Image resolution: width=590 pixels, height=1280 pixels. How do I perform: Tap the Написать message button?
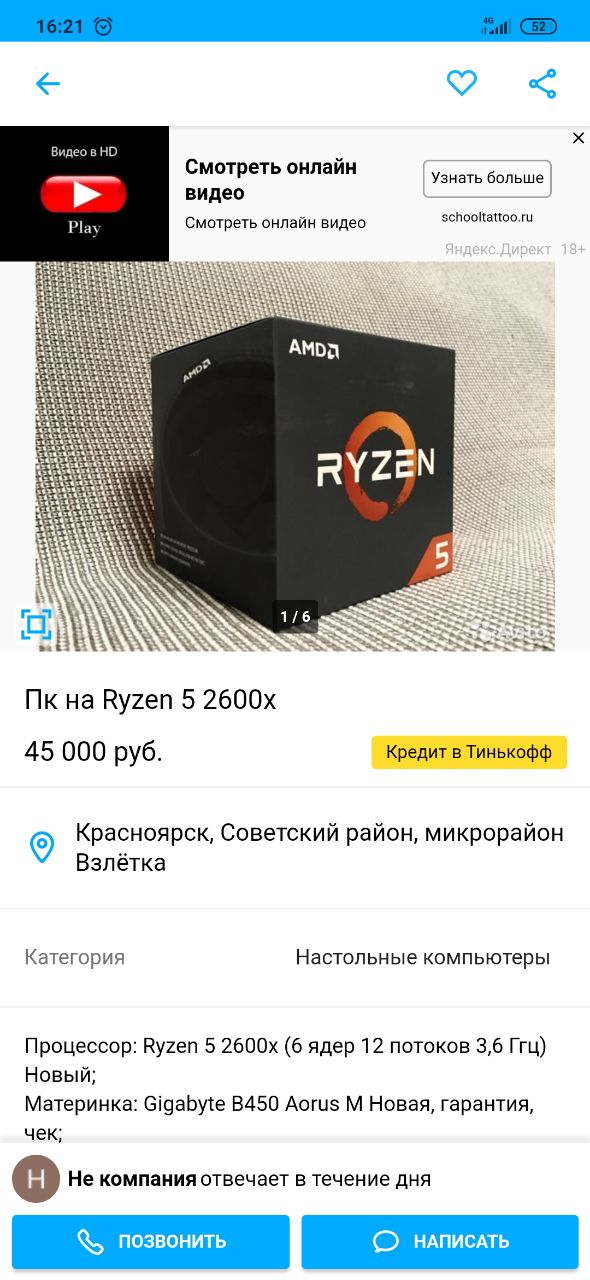pos(440,1242)
